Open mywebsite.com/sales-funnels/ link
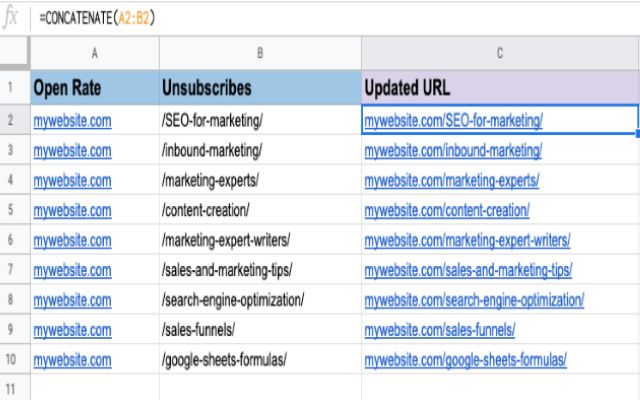 (440, 329)
